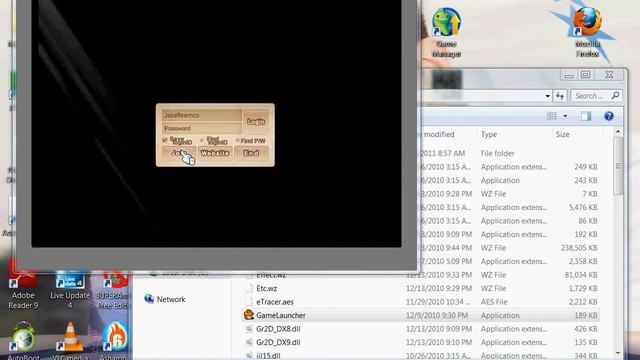Click the 81,034 KB size cell
Viewport: 640px width, 360px height.
click(x=581, y=275)
